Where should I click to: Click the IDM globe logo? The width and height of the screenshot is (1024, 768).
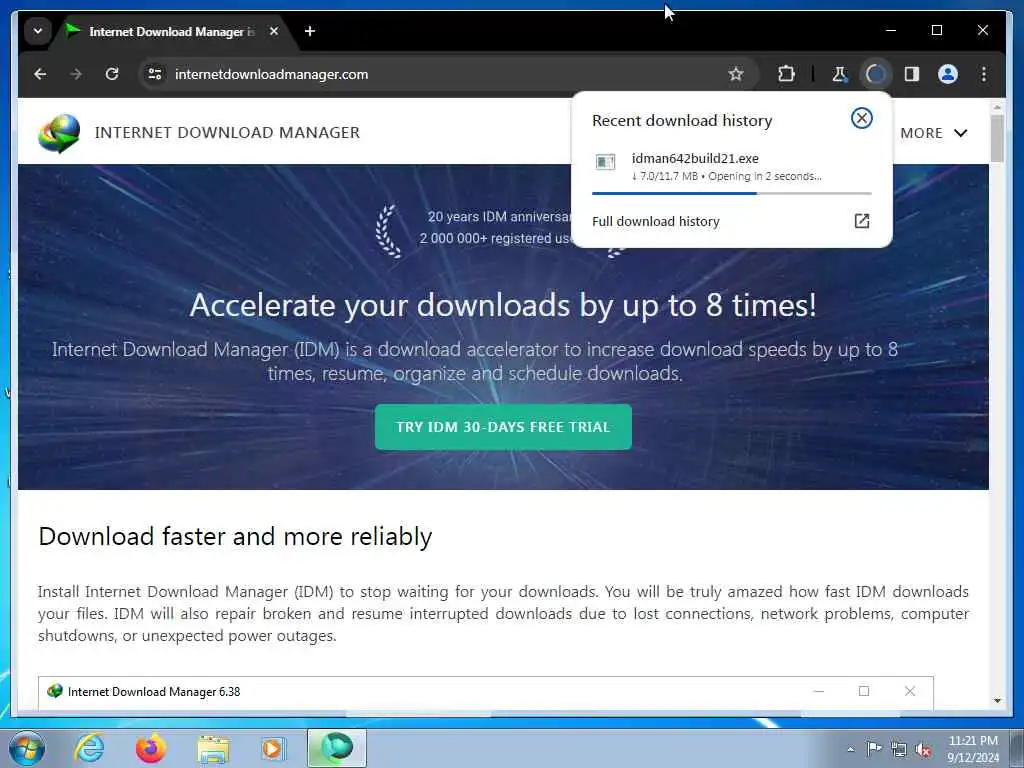(59, 133)
